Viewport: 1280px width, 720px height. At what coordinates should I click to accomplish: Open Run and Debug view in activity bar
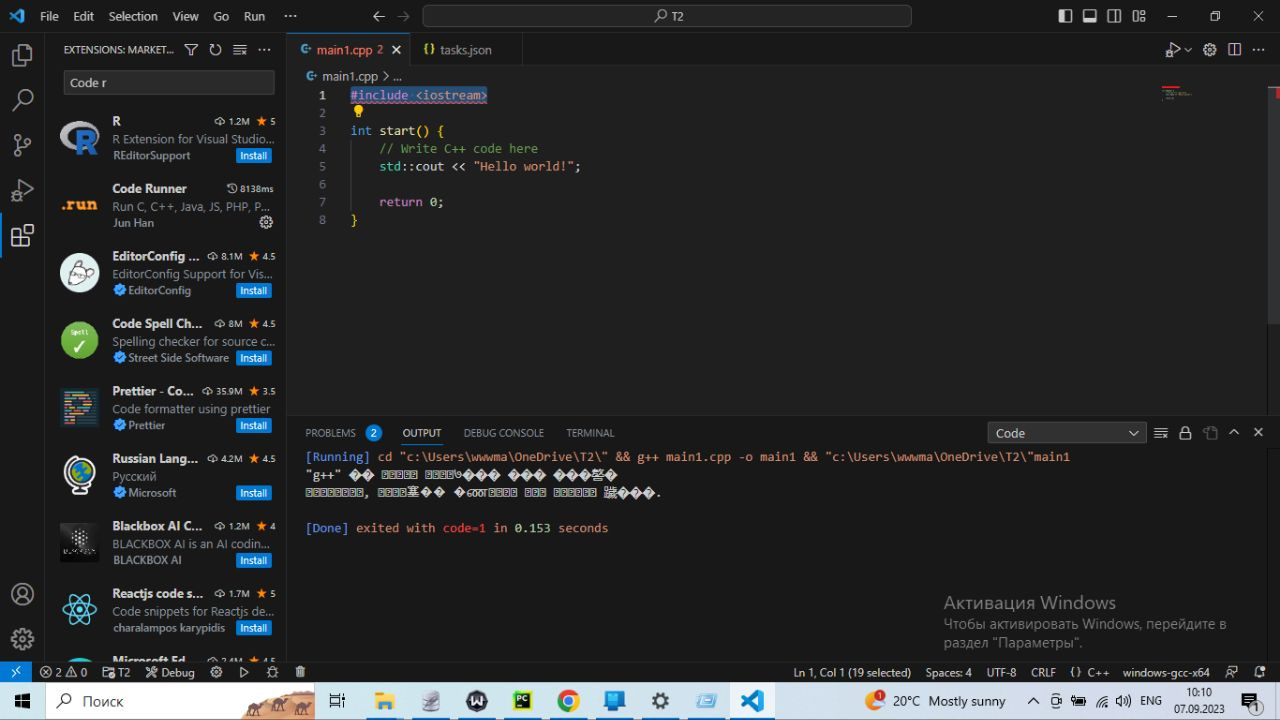pos(22,190)
